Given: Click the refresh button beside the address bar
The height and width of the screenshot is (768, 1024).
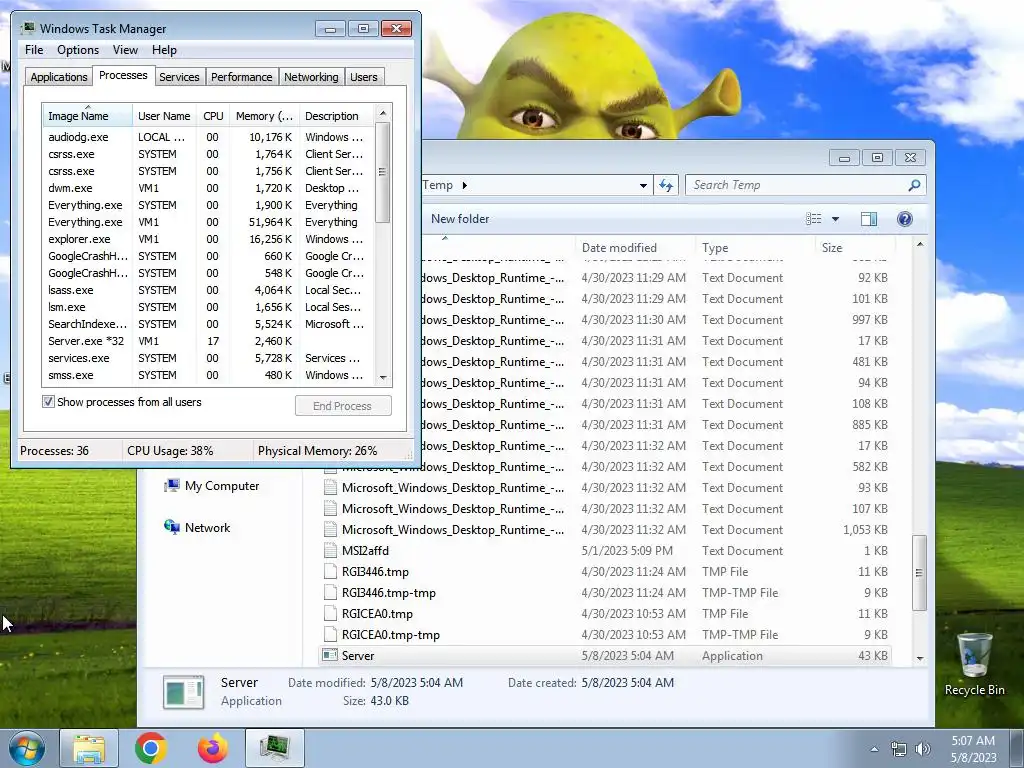Looking at the screenshot, I should [x=666, y=185].
